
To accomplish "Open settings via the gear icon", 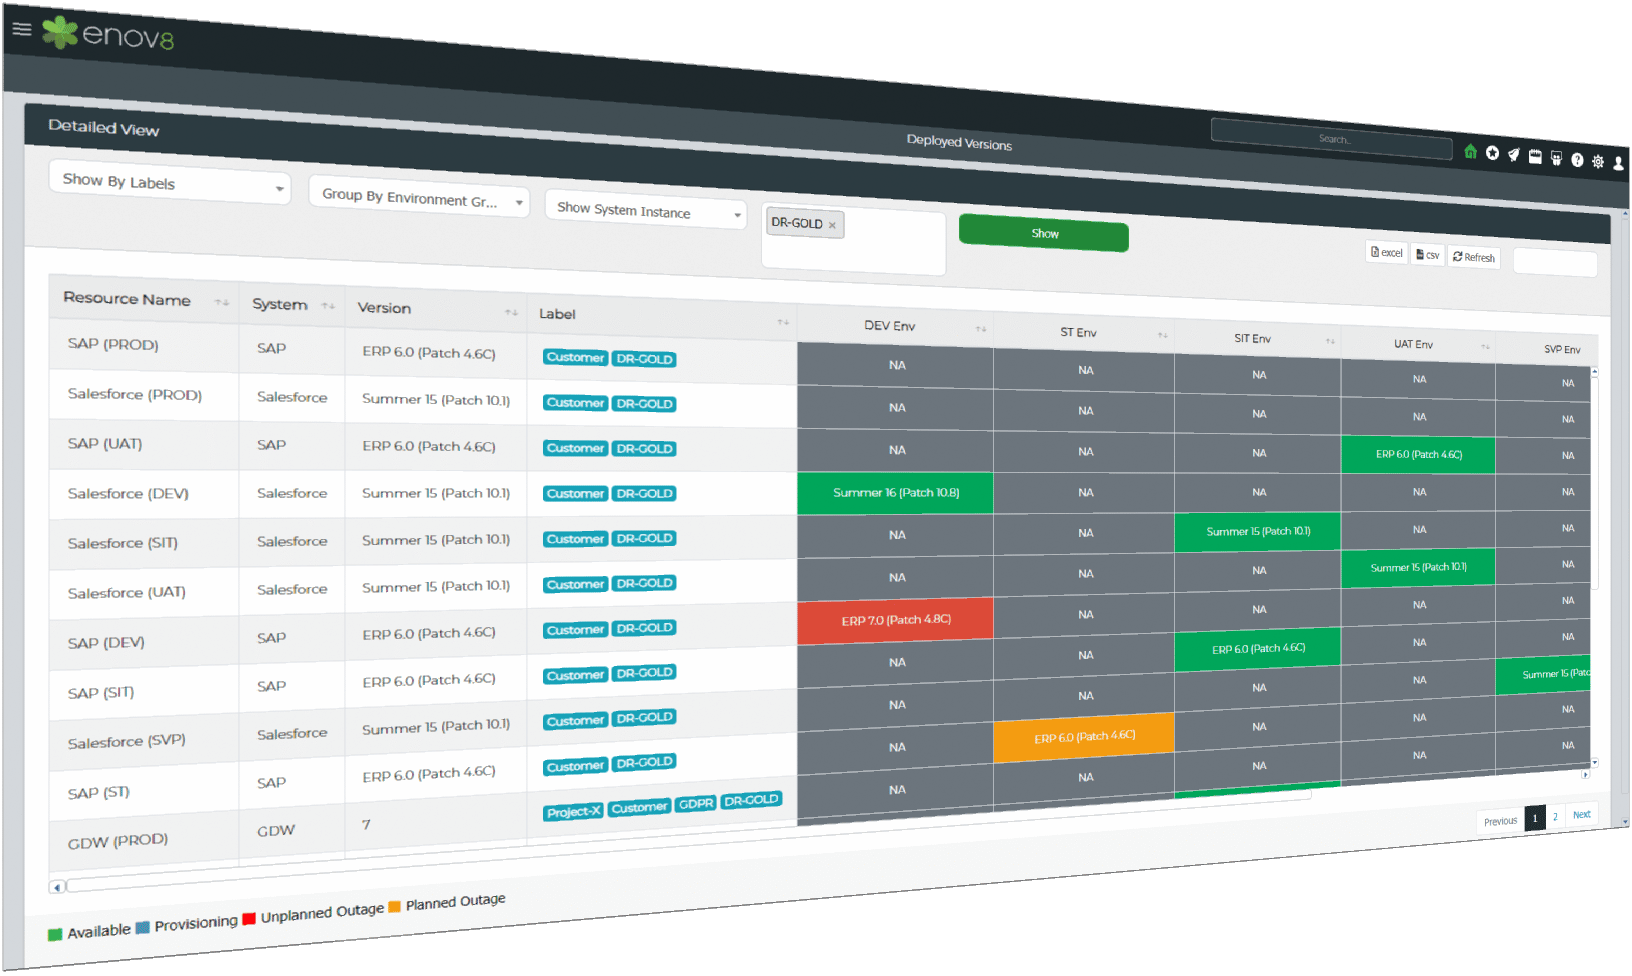I will point(1598,161).
